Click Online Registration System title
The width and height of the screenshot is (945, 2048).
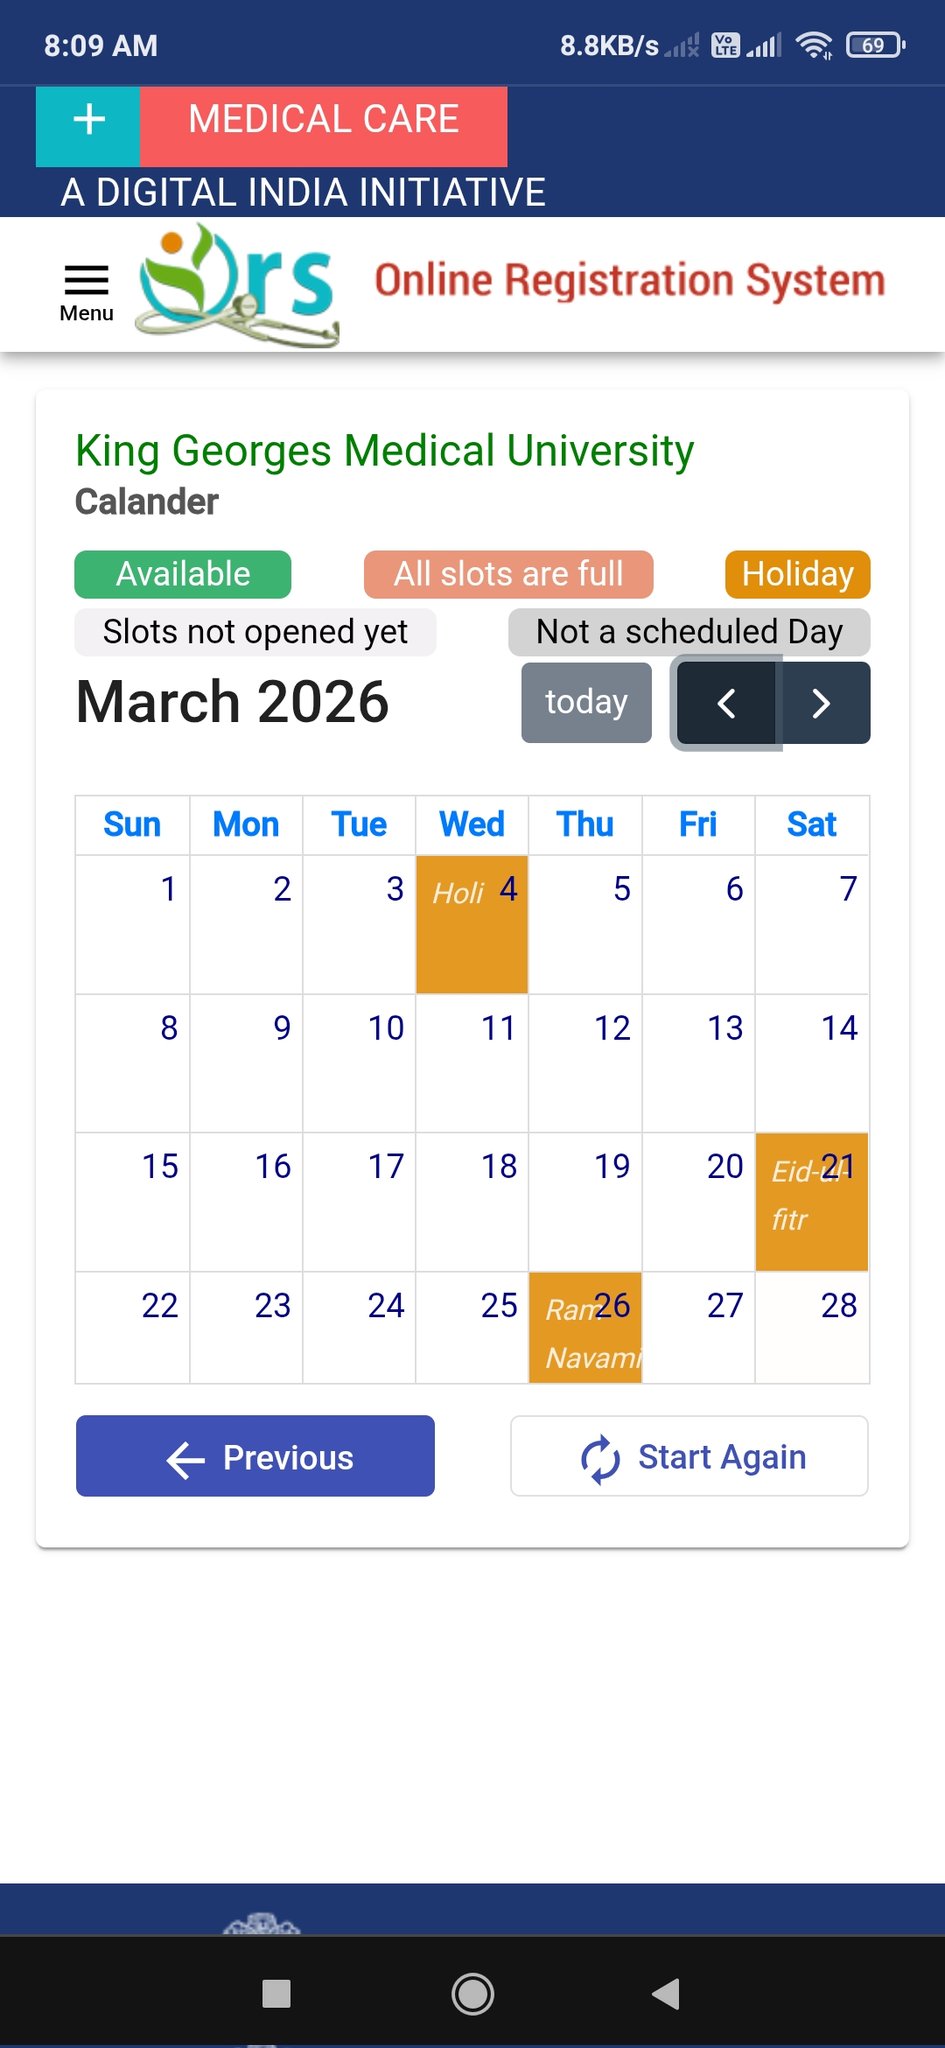point(629,281)
